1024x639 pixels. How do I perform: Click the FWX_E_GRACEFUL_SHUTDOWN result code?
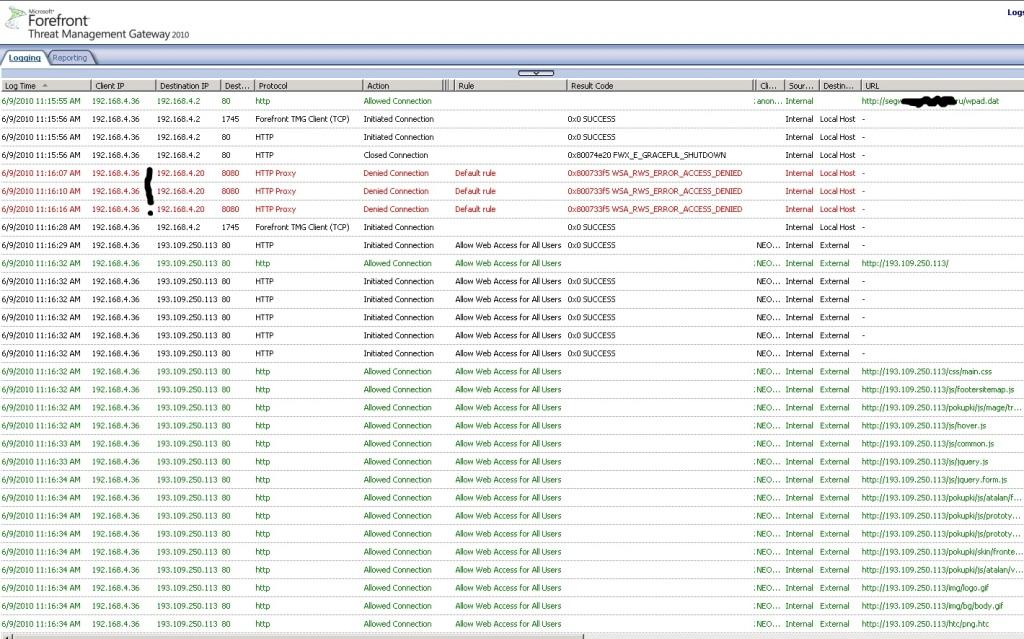click(x=647, y=156)
